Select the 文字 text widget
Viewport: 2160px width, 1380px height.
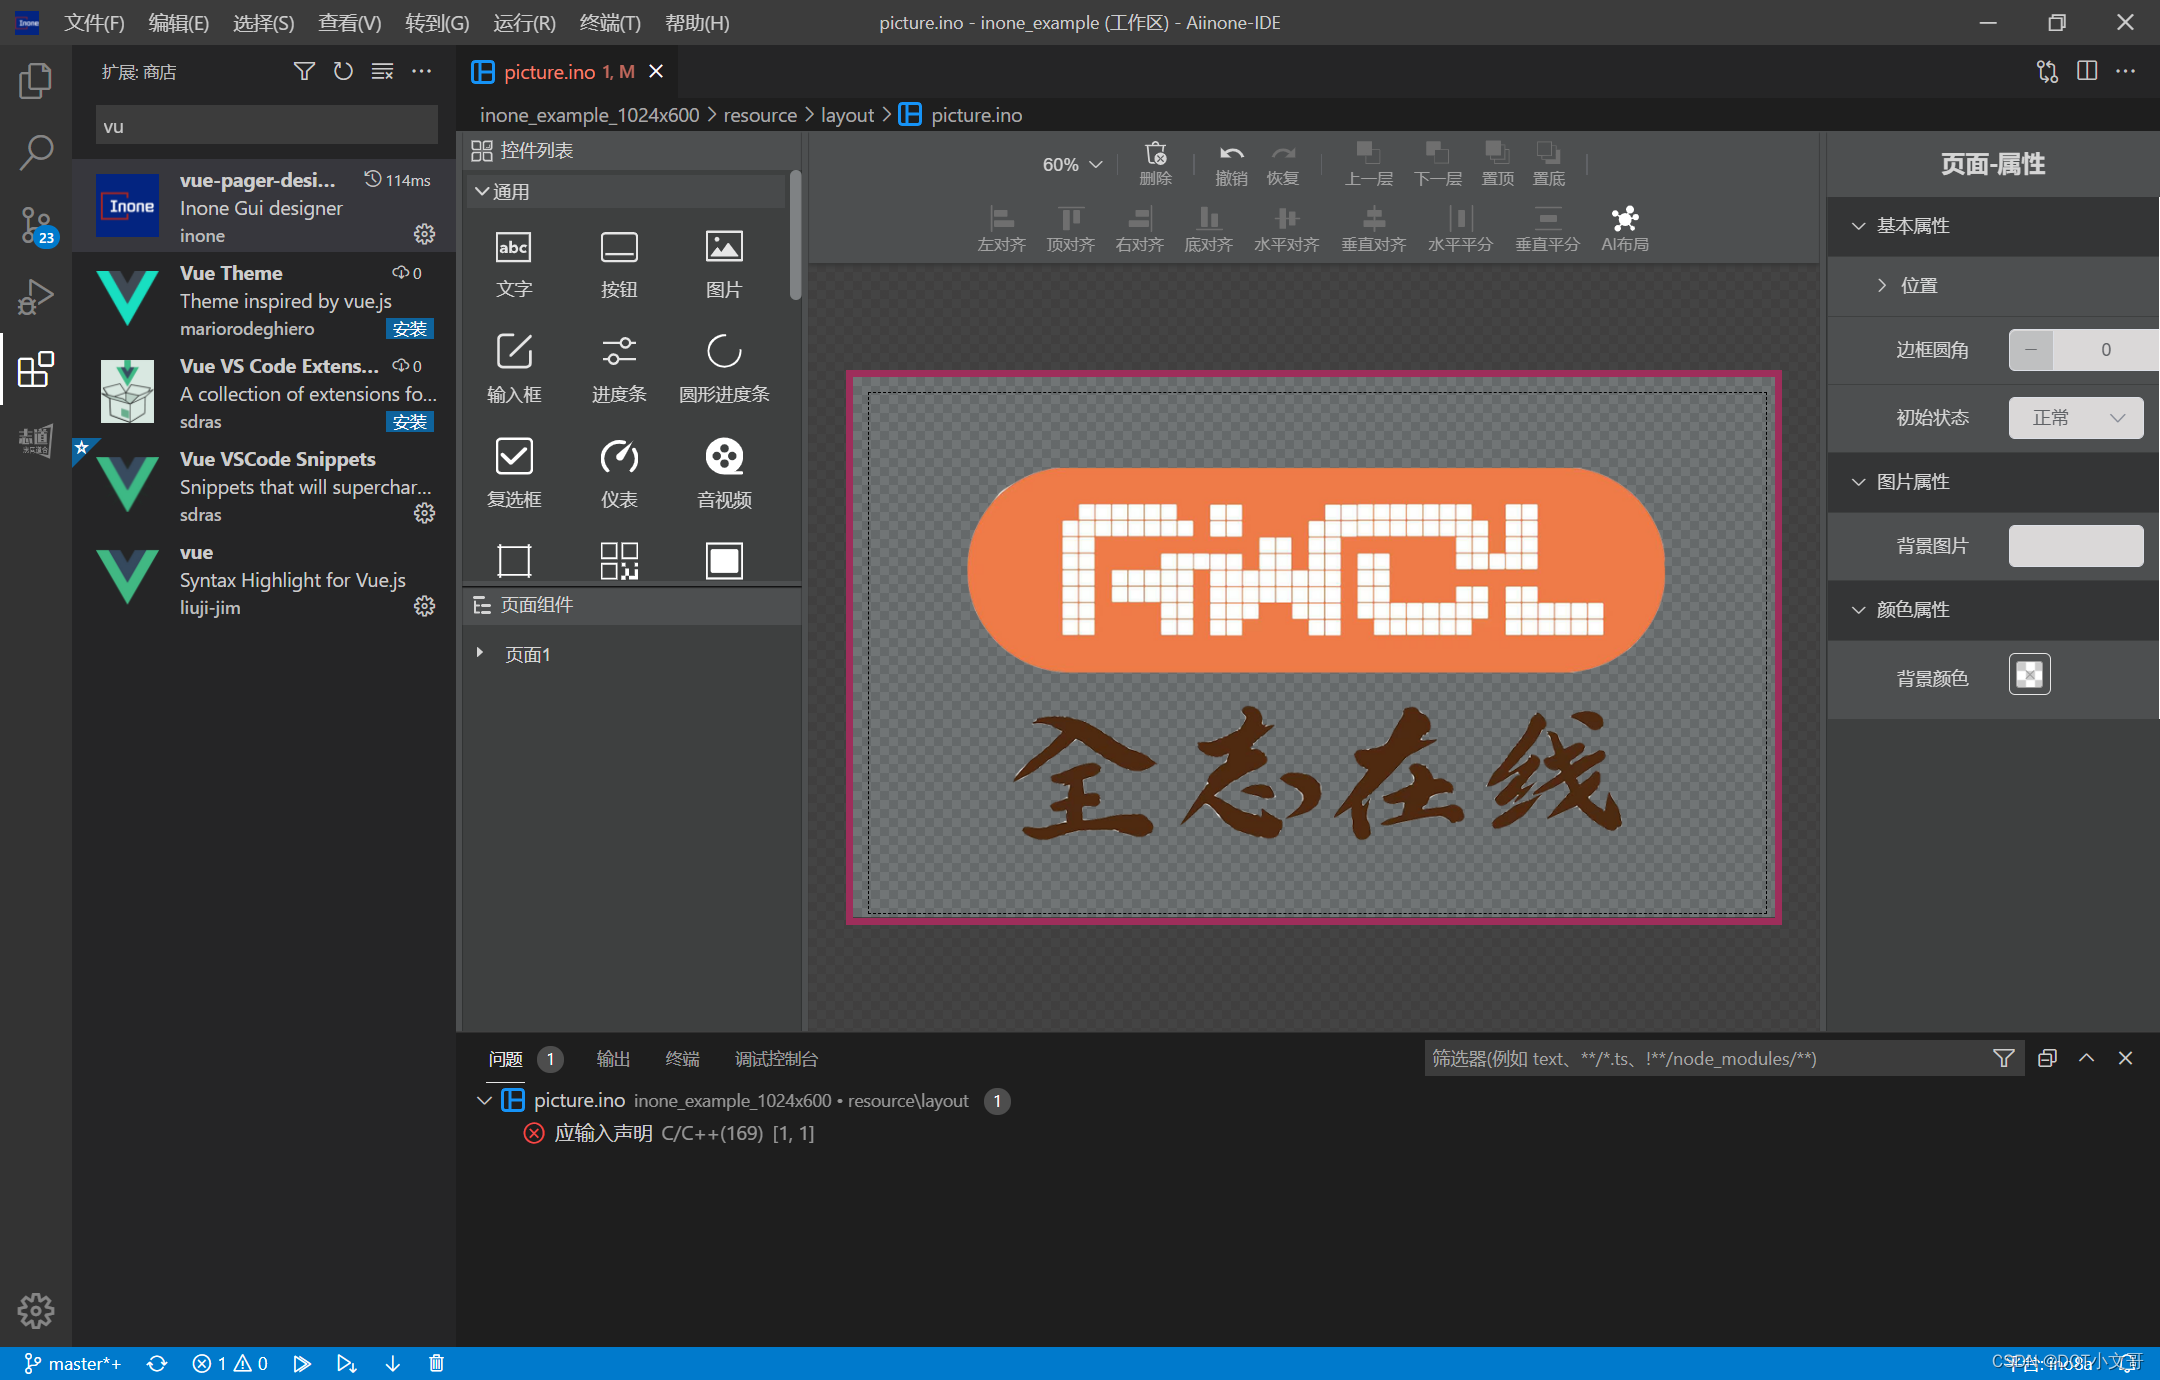(514, 262)
